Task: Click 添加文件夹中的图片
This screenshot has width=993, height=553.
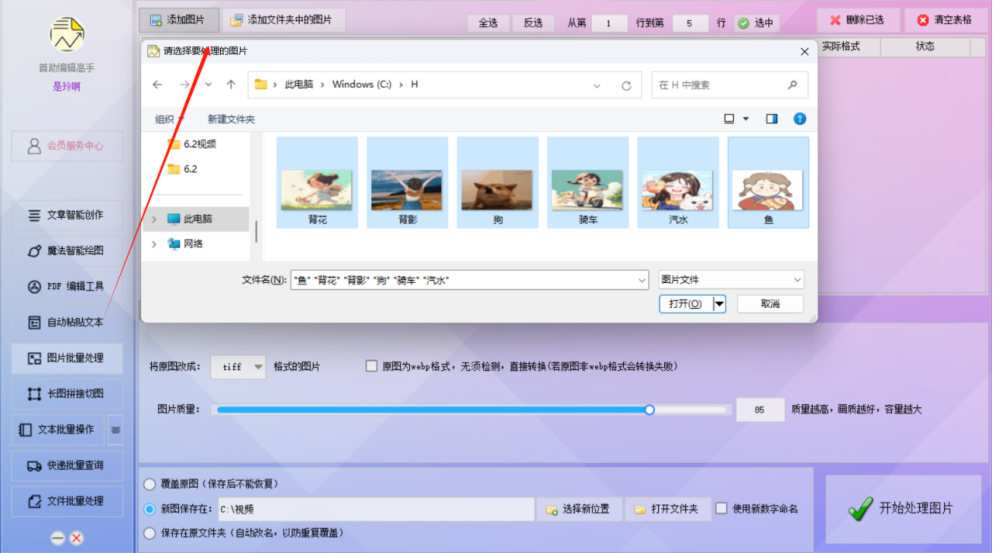Action: [x=283, y=20]
